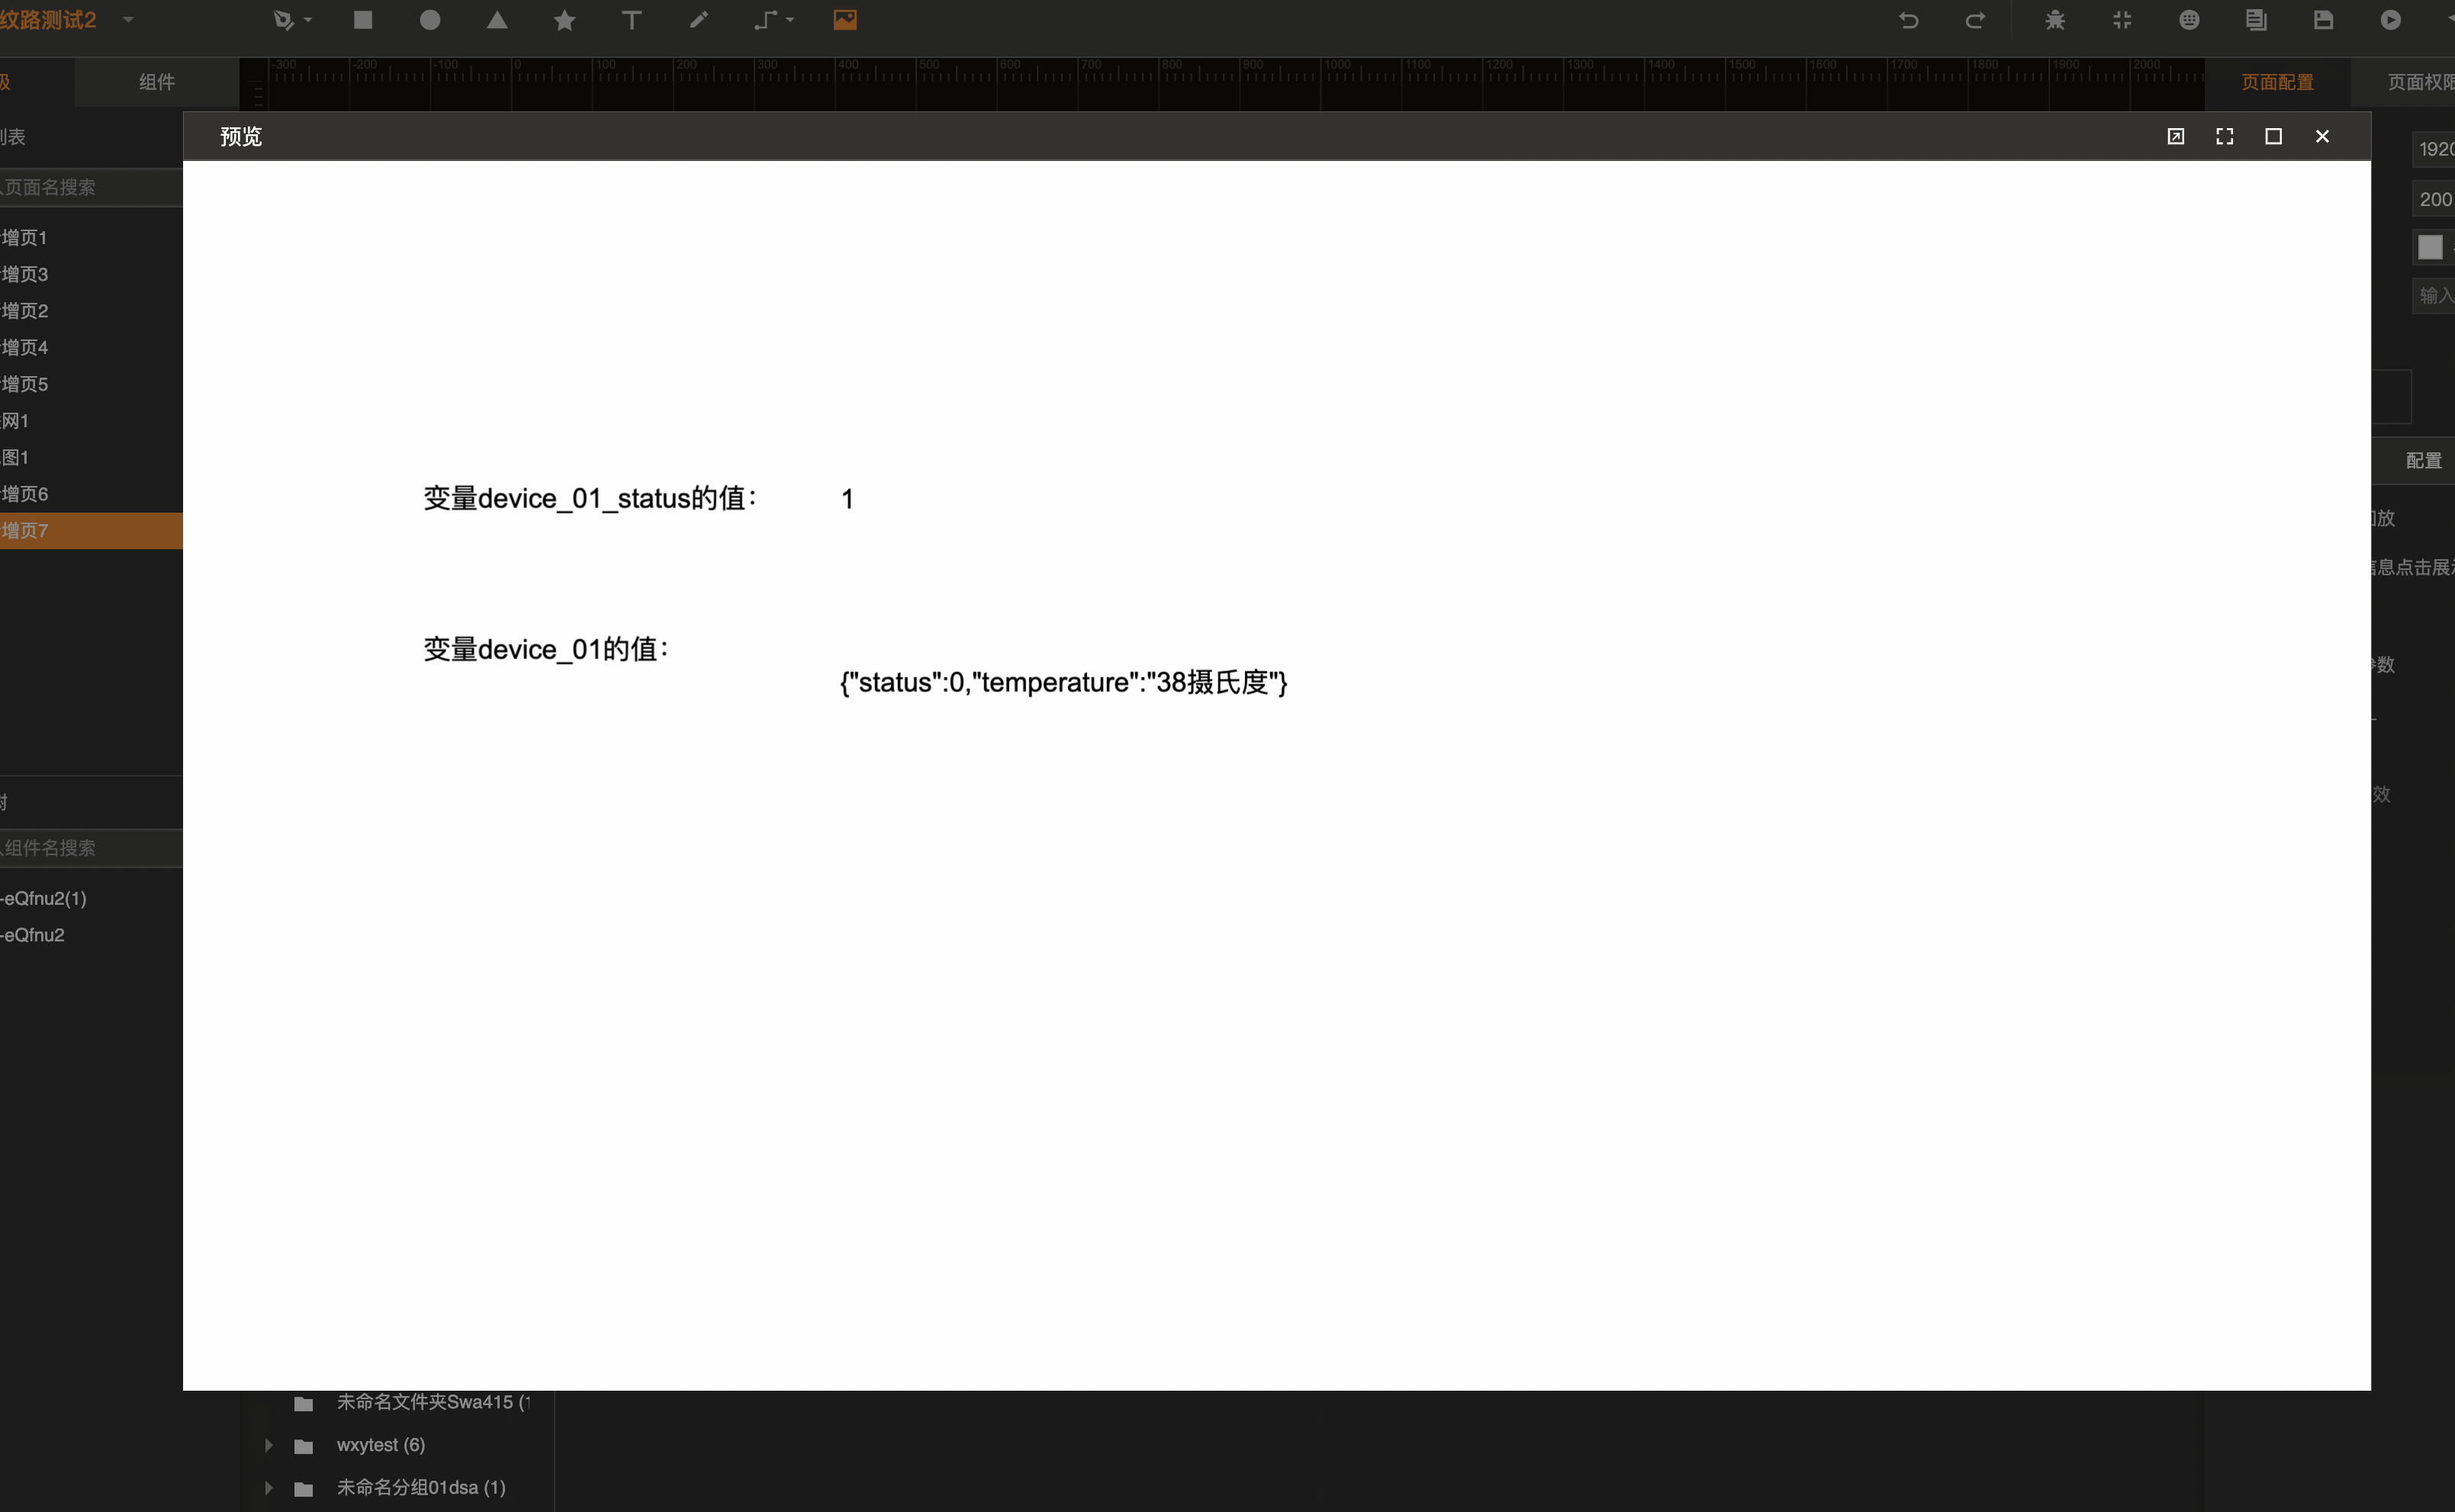The height and width of the screenshot is (1512, 2455).
Task: Click the page name search field
Action: tap(91, 187)
